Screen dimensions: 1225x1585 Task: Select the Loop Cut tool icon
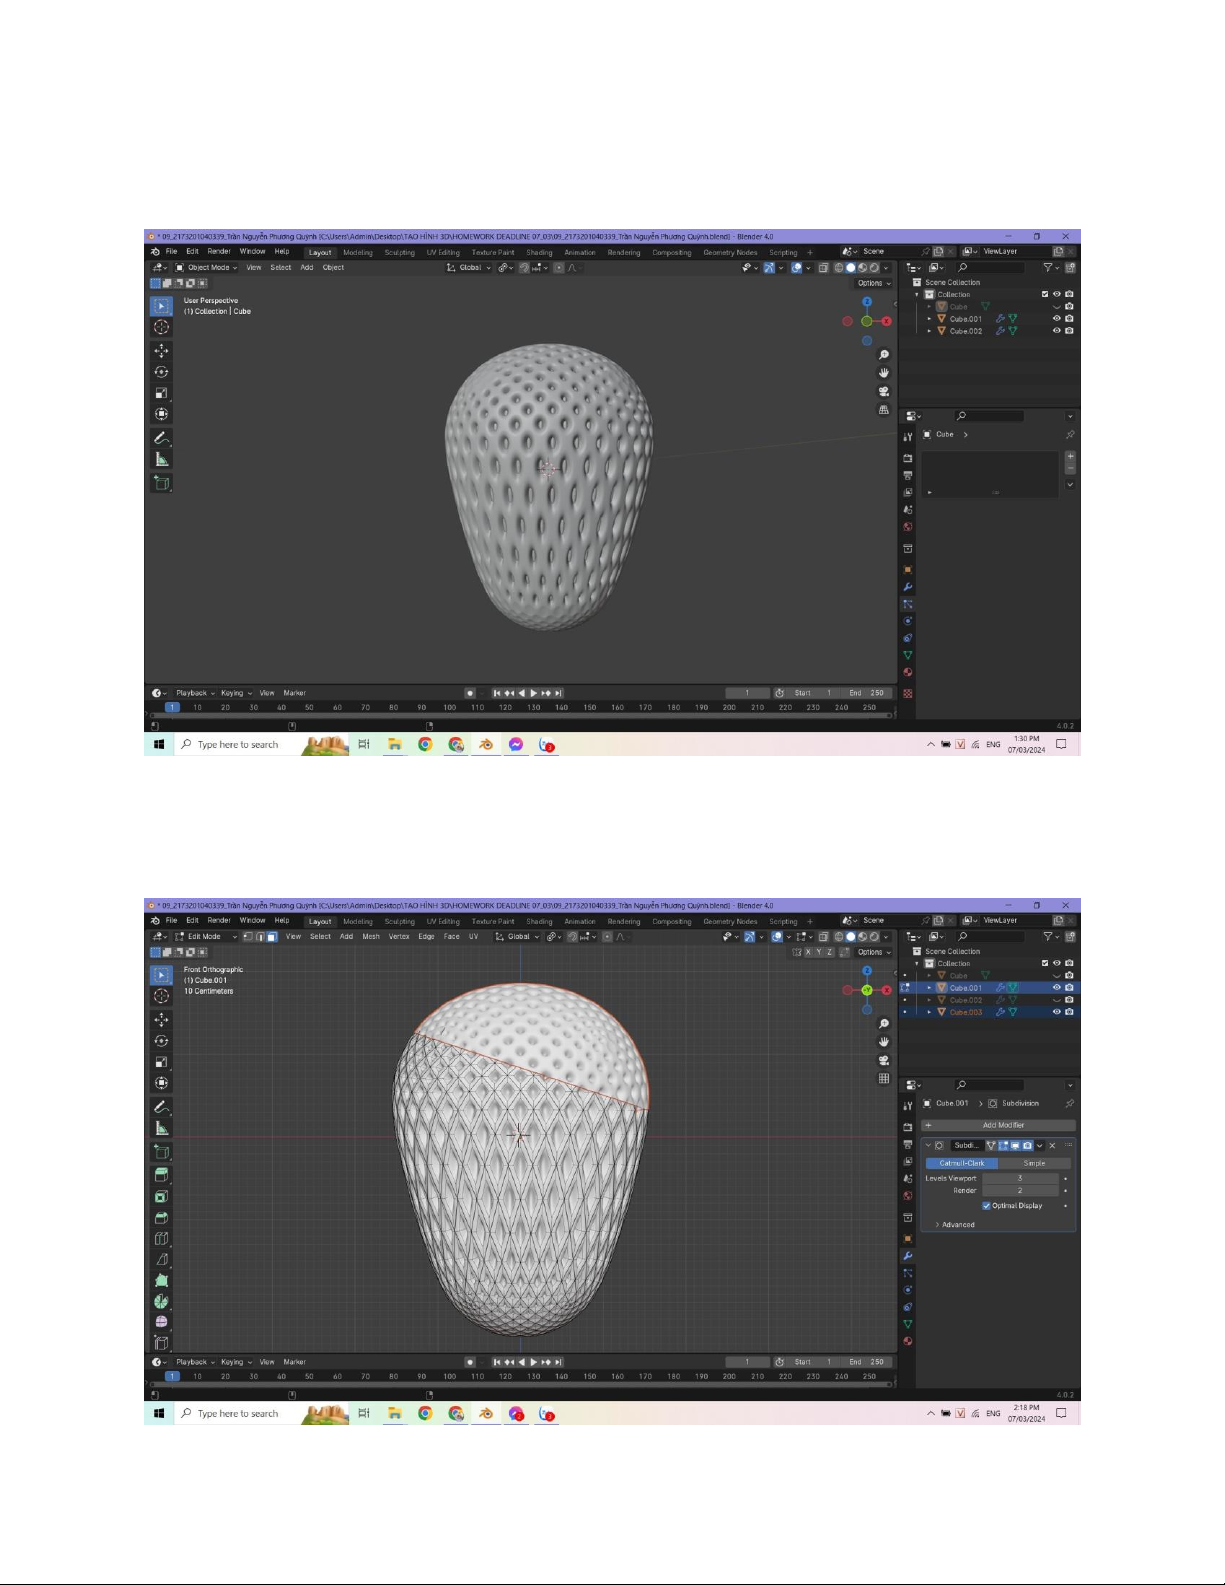(x=161, y=1238)
